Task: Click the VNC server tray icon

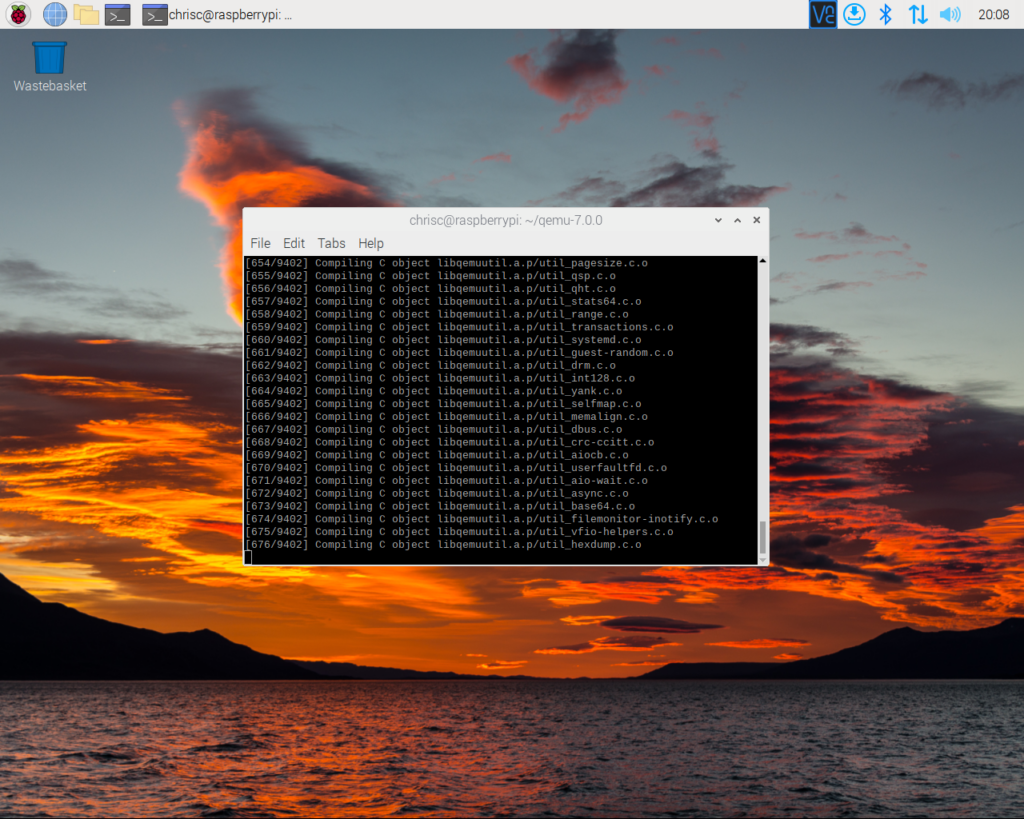Action: [x=822, y=14]
